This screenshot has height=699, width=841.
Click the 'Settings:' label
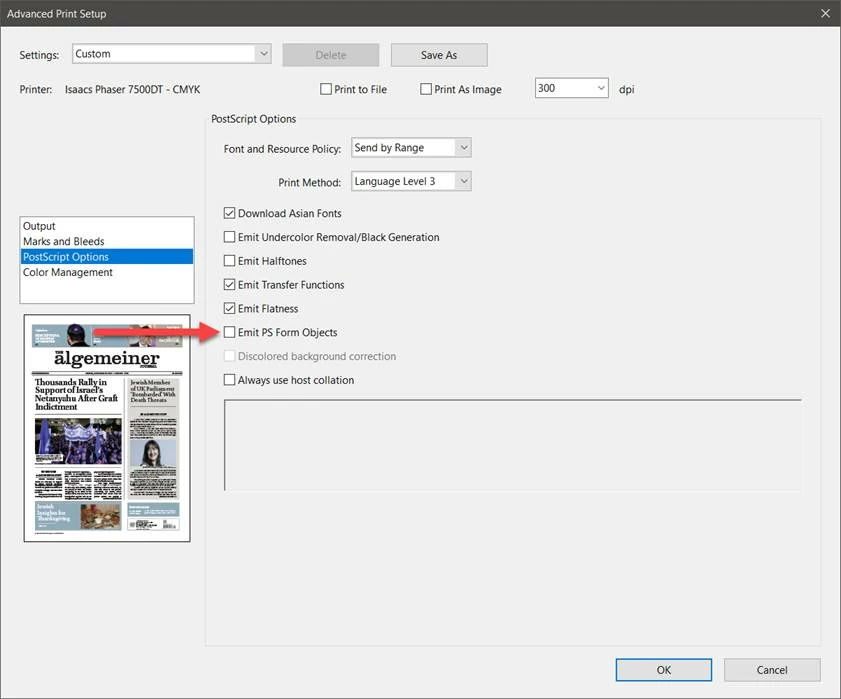point(39,55)
